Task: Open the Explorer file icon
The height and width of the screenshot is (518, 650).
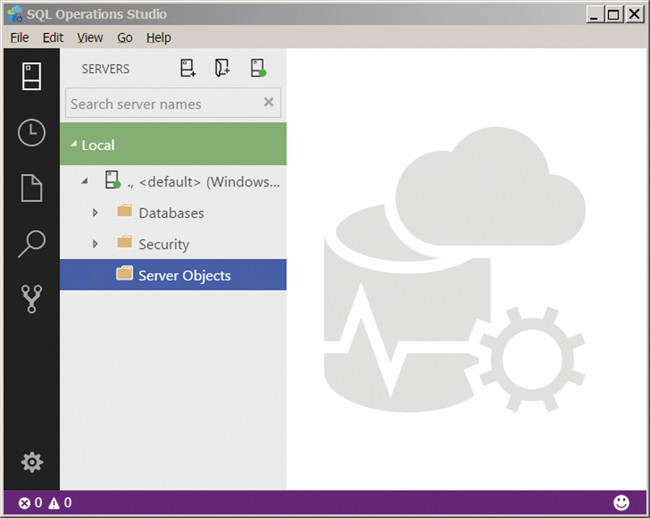Action: 32,188
